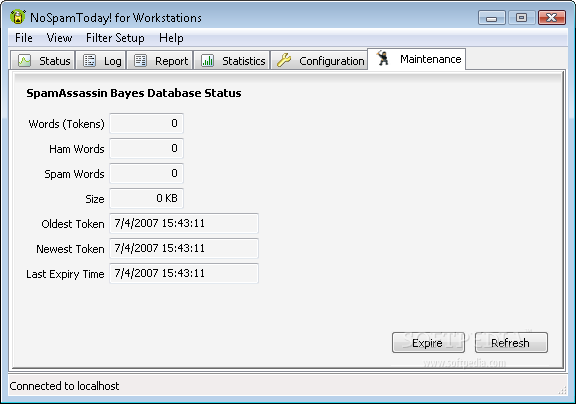Click the SpamAssassin Bayes Database Status heading
Screen dimensions: 576x404
[134, 93]
